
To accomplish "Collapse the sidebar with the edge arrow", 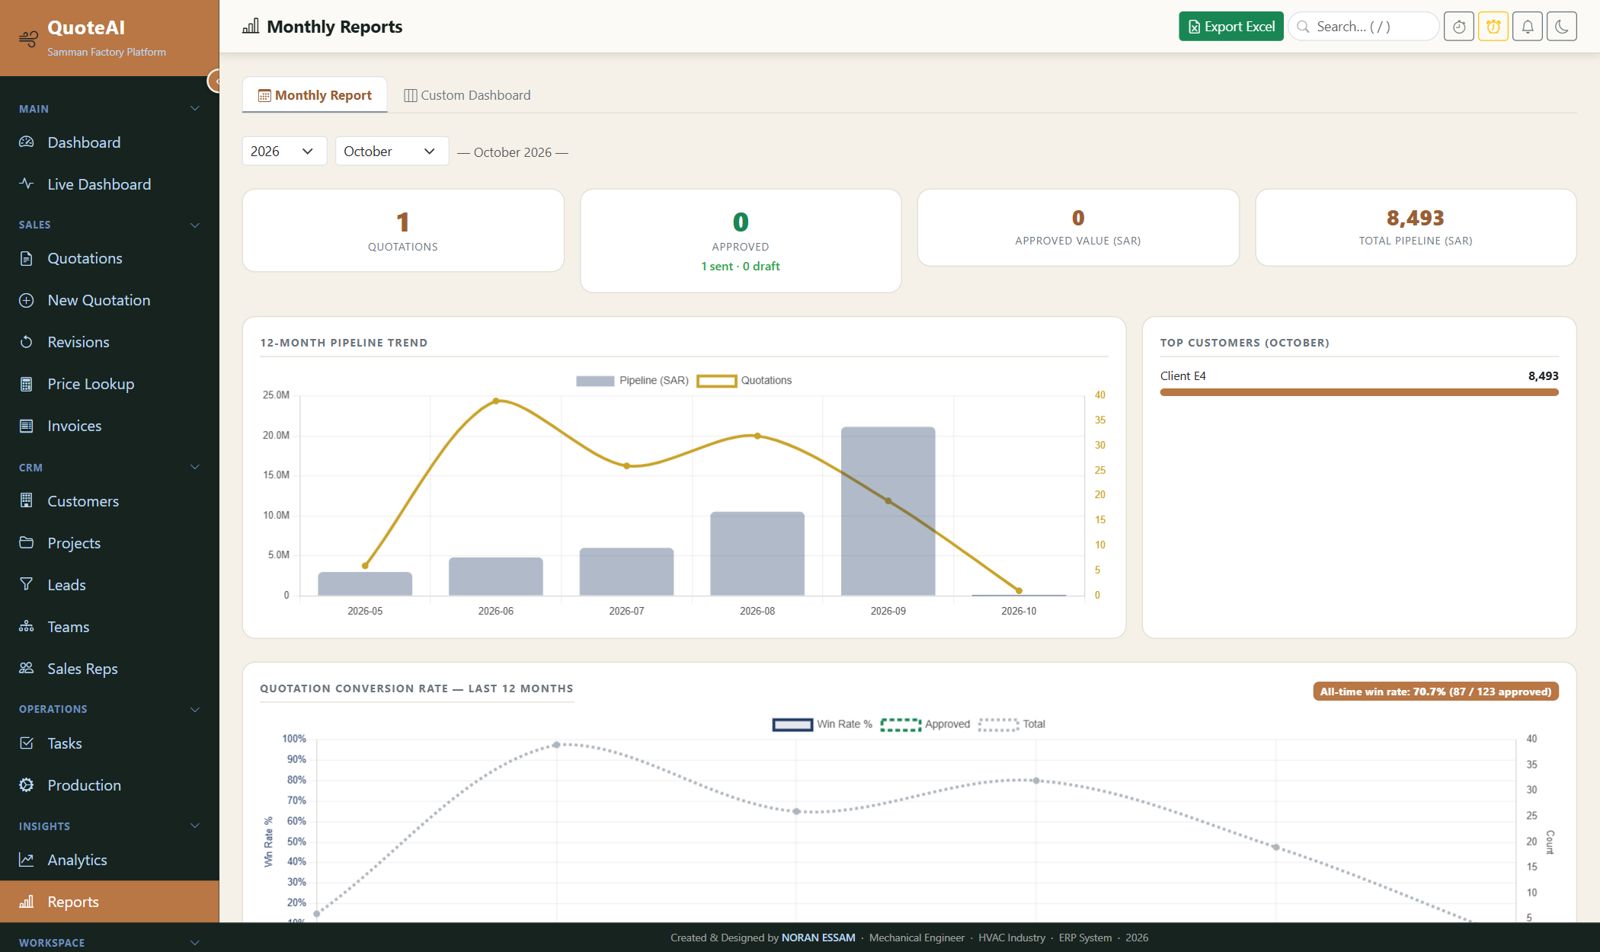I will coord(214,81).
